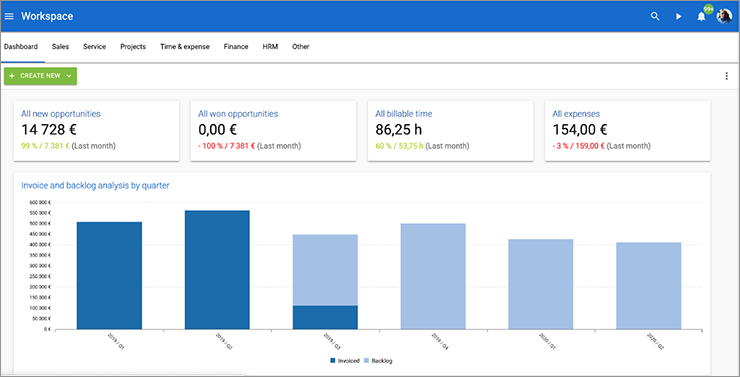
Task: Switch to the Sales tab
Action: [60, 47]
